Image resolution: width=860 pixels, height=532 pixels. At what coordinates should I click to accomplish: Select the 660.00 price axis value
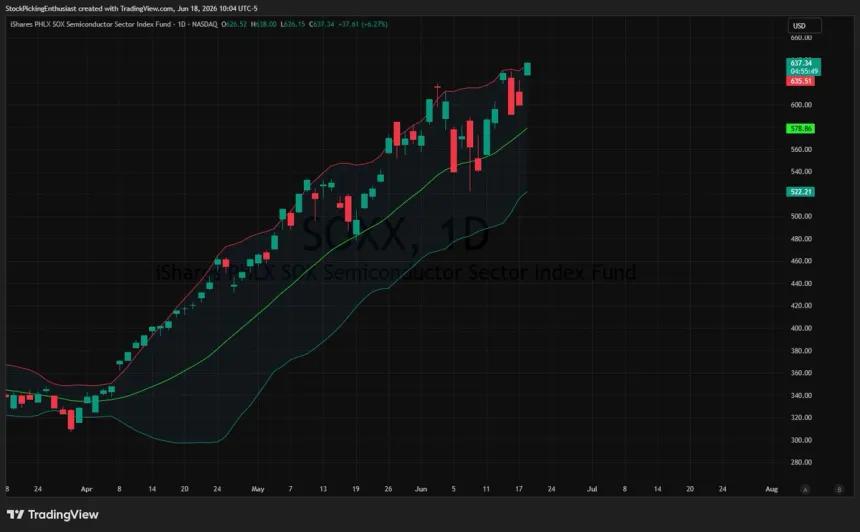(x=801, y=37)
